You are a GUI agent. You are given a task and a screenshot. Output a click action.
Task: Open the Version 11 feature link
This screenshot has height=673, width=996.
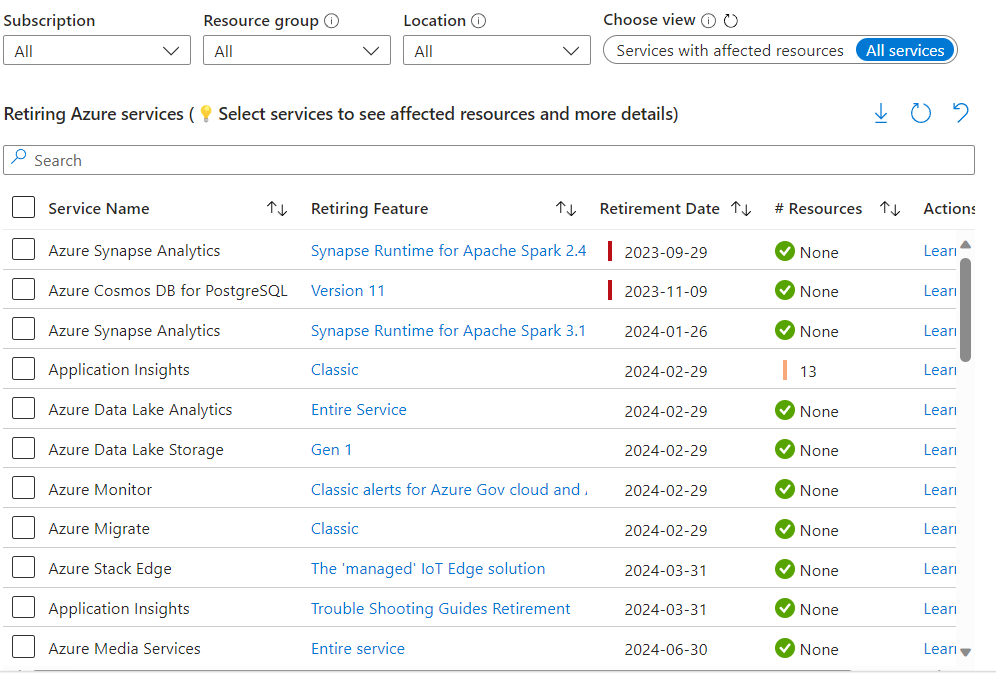tap(348, 291)
